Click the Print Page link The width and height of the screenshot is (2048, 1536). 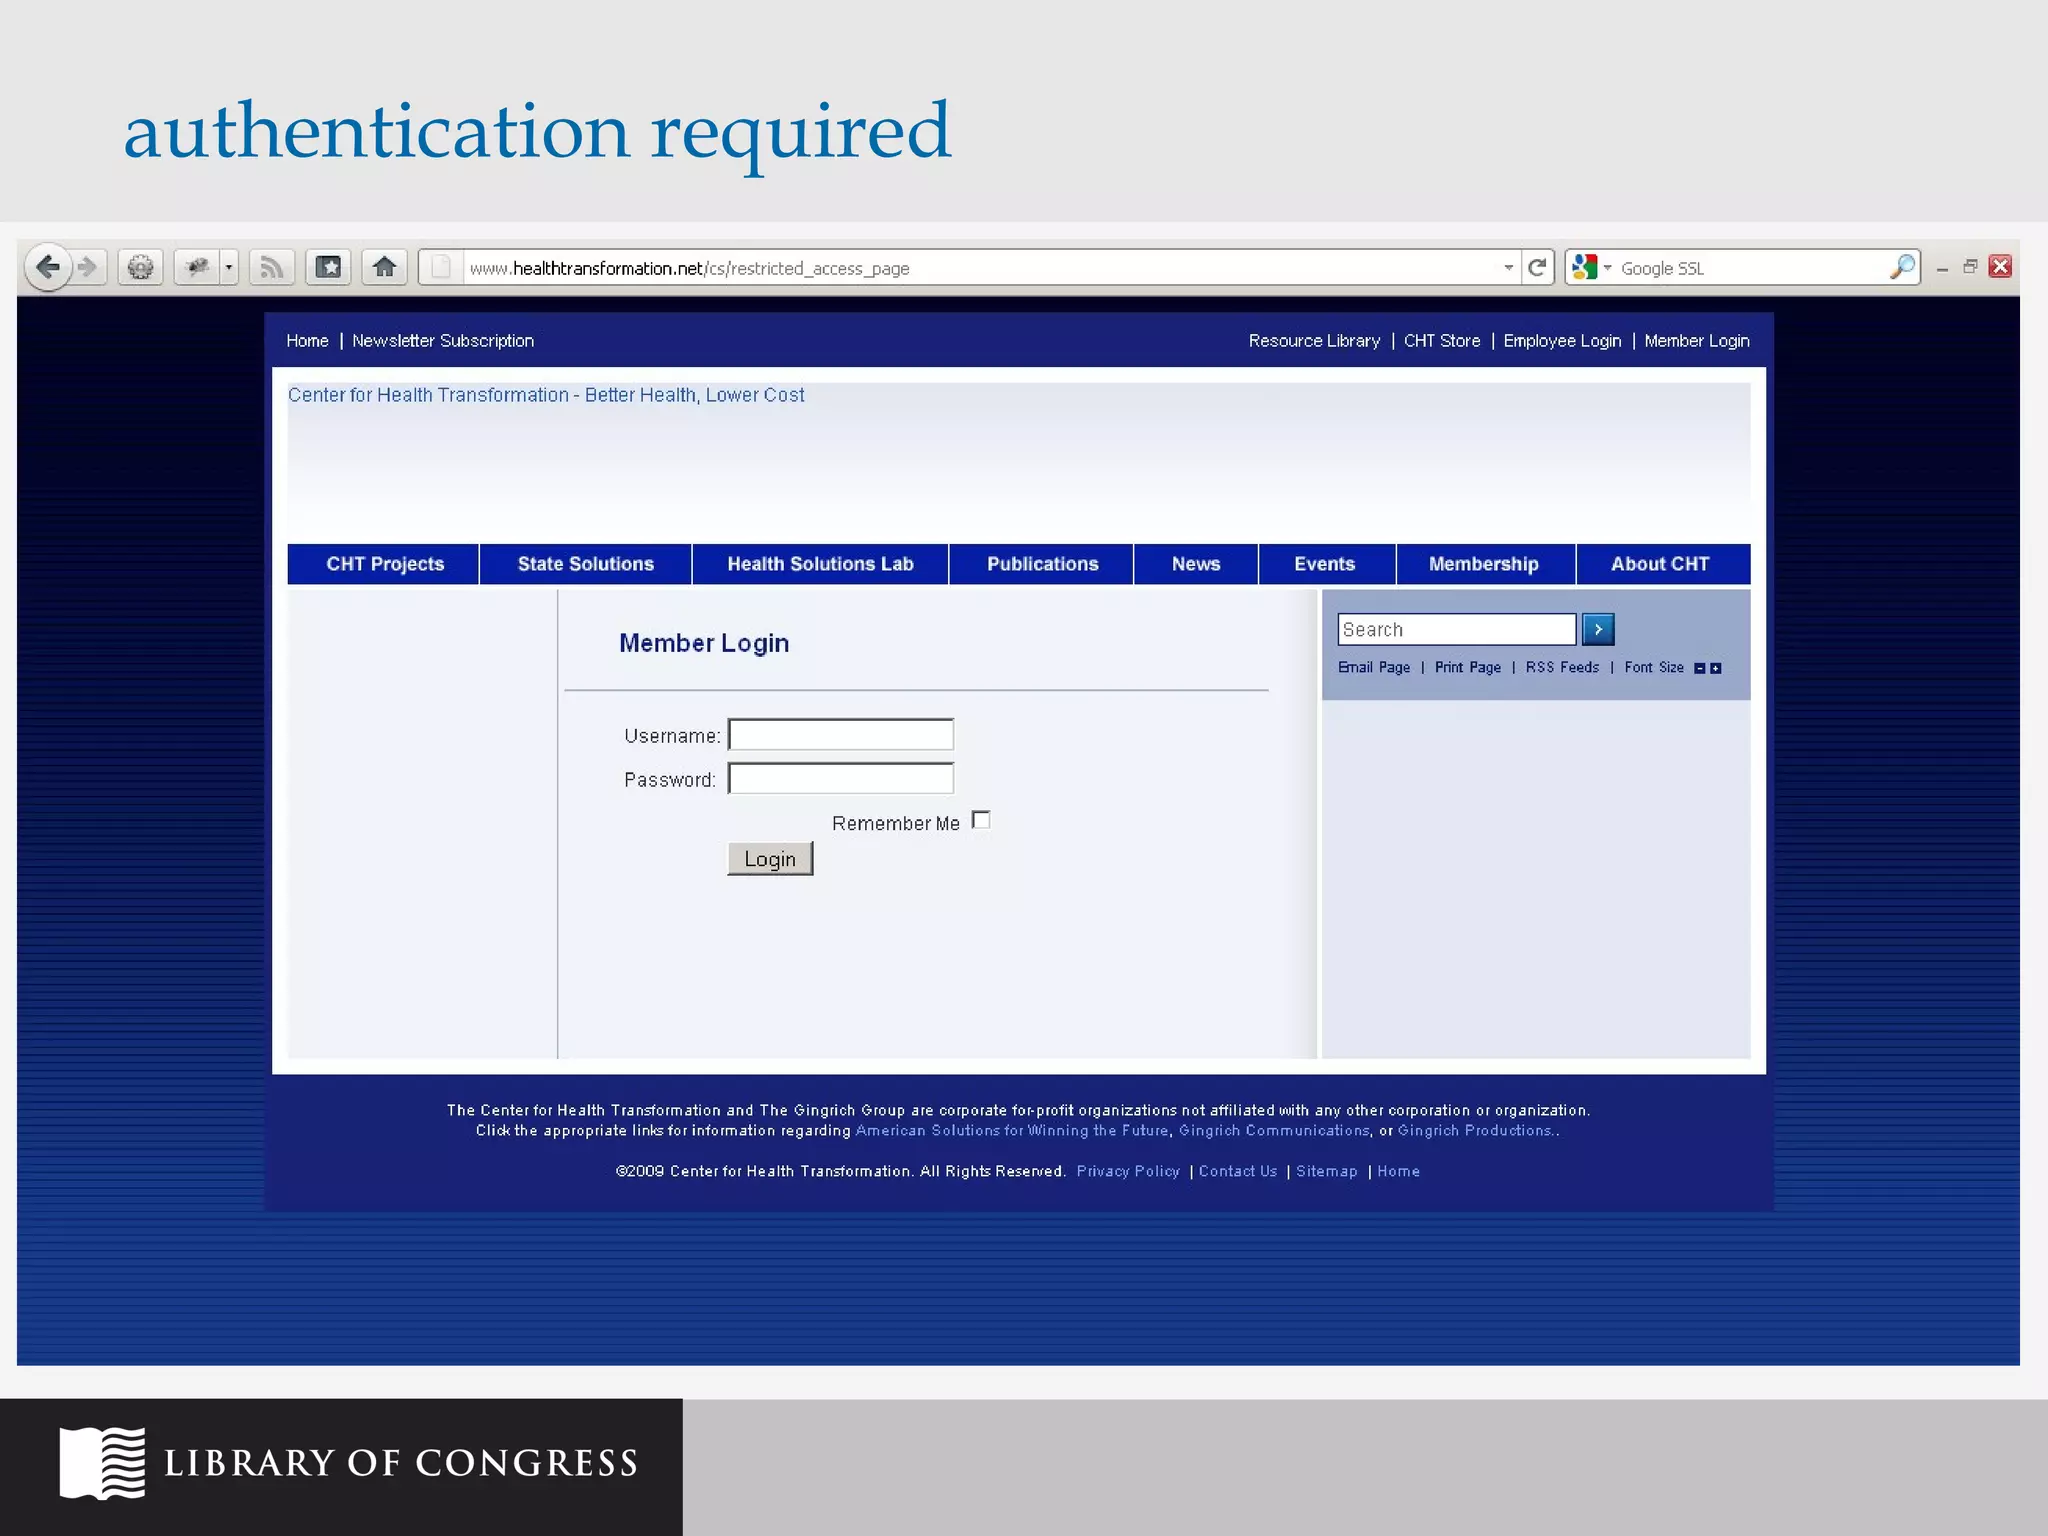coord(1467,667)
